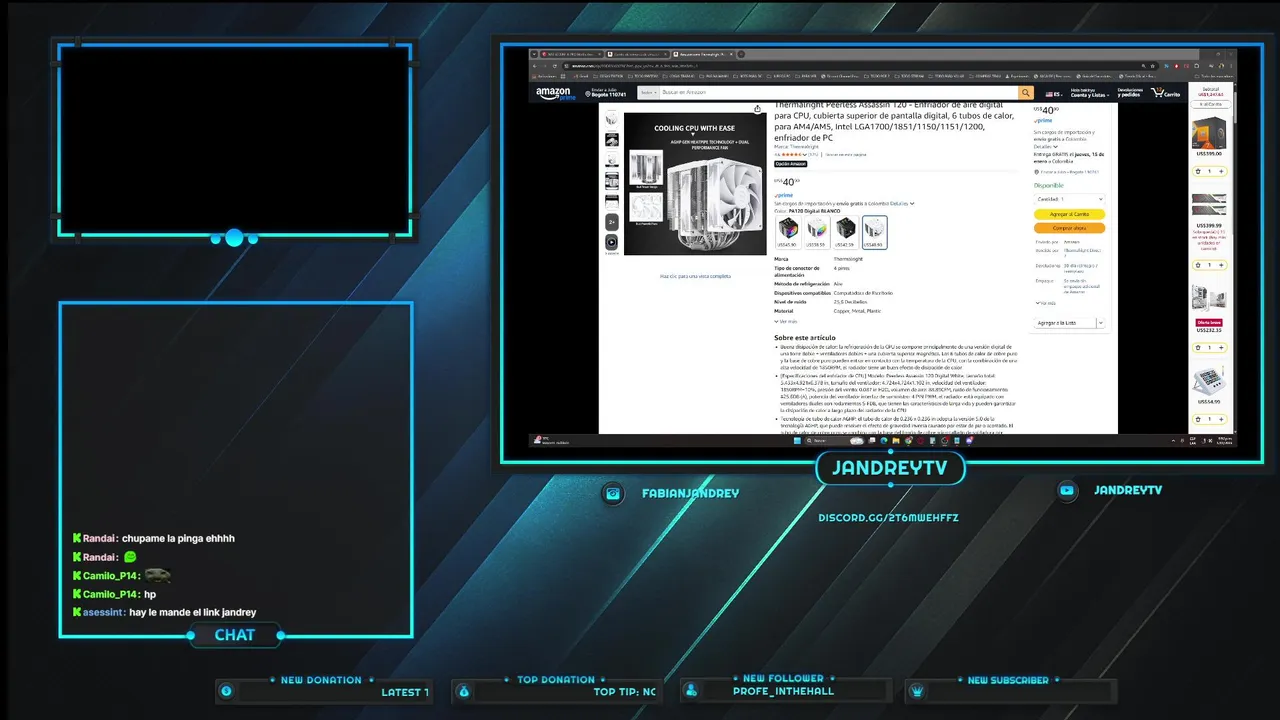The height and width of the screenshot is (720, 1280).
Task: Delete the US$599.00 item from cart sidebar
Action: point(1198,171)
